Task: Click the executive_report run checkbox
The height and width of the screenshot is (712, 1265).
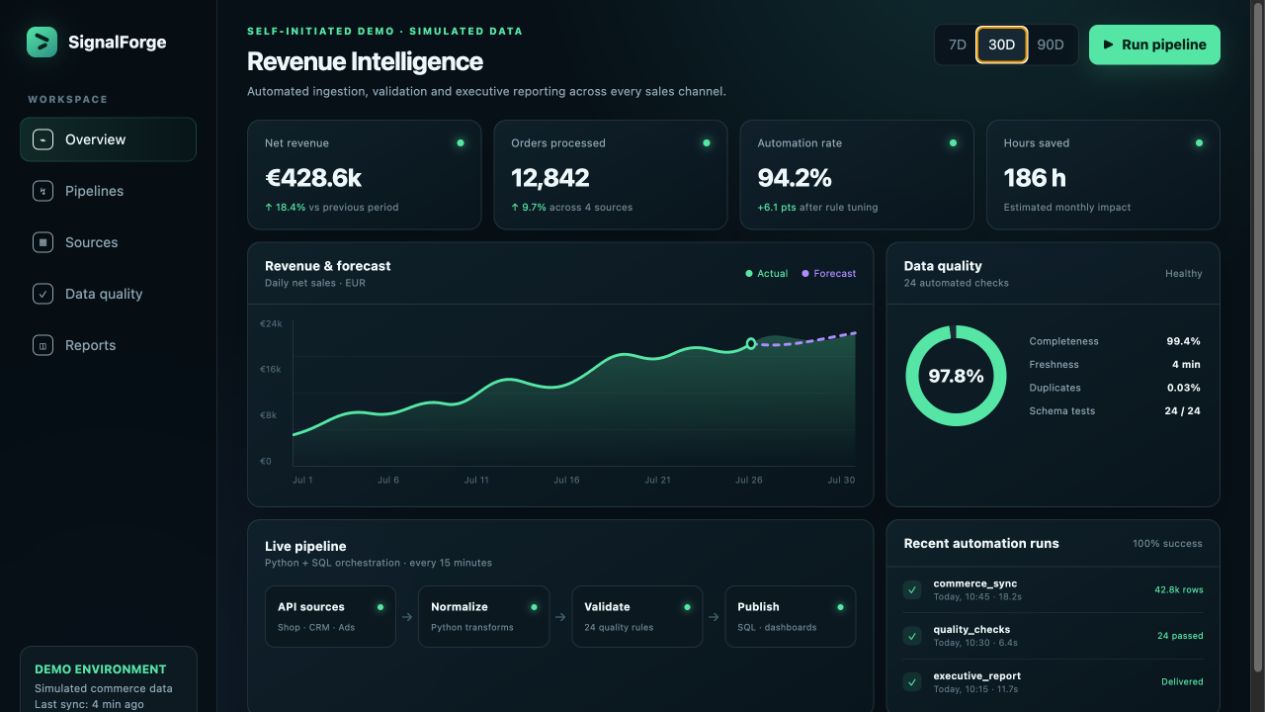Action: 912,682
